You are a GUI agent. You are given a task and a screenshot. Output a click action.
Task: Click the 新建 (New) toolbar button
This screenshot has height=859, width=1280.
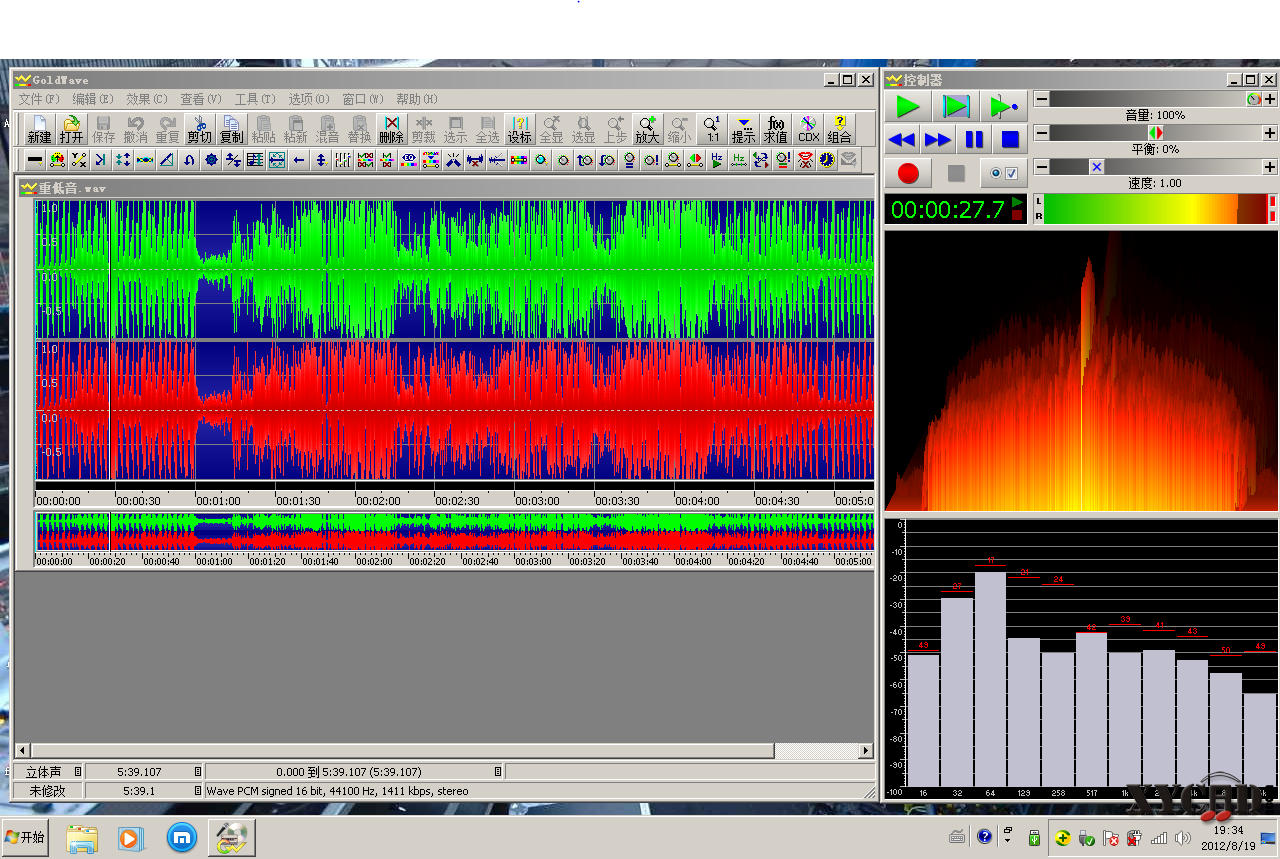tap(39, 130)
